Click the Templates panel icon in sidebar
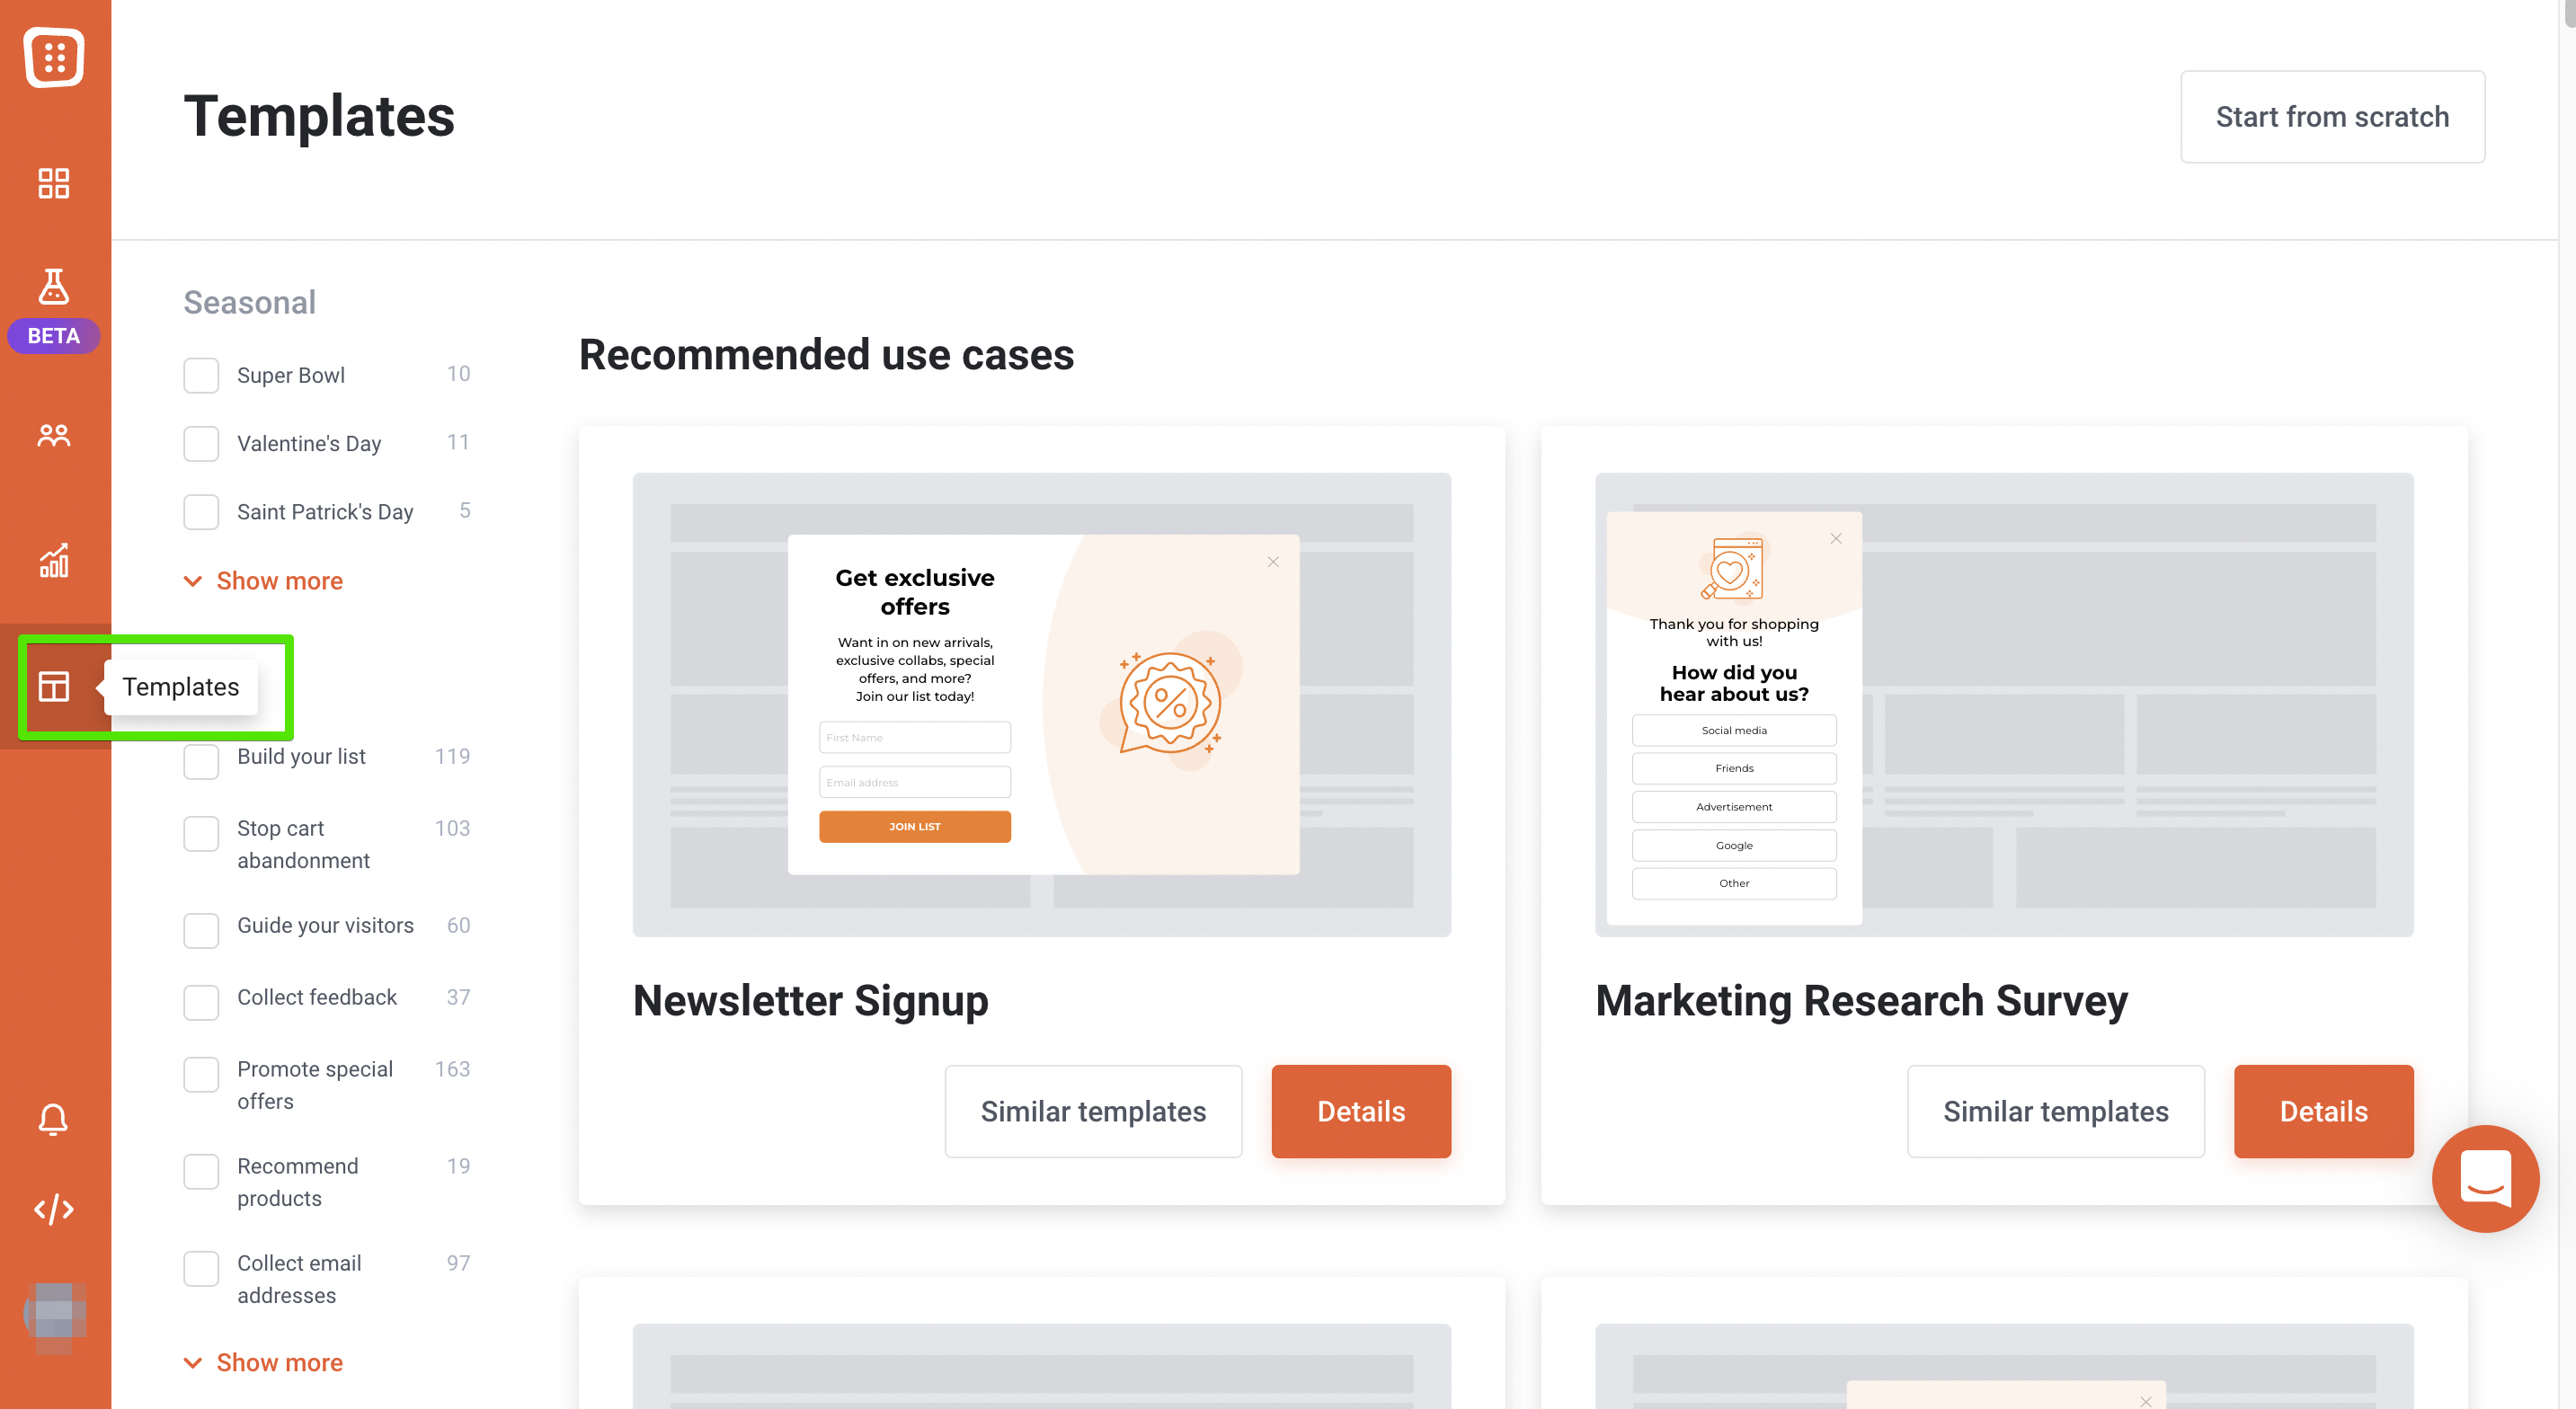 click(x=52, y=686)
